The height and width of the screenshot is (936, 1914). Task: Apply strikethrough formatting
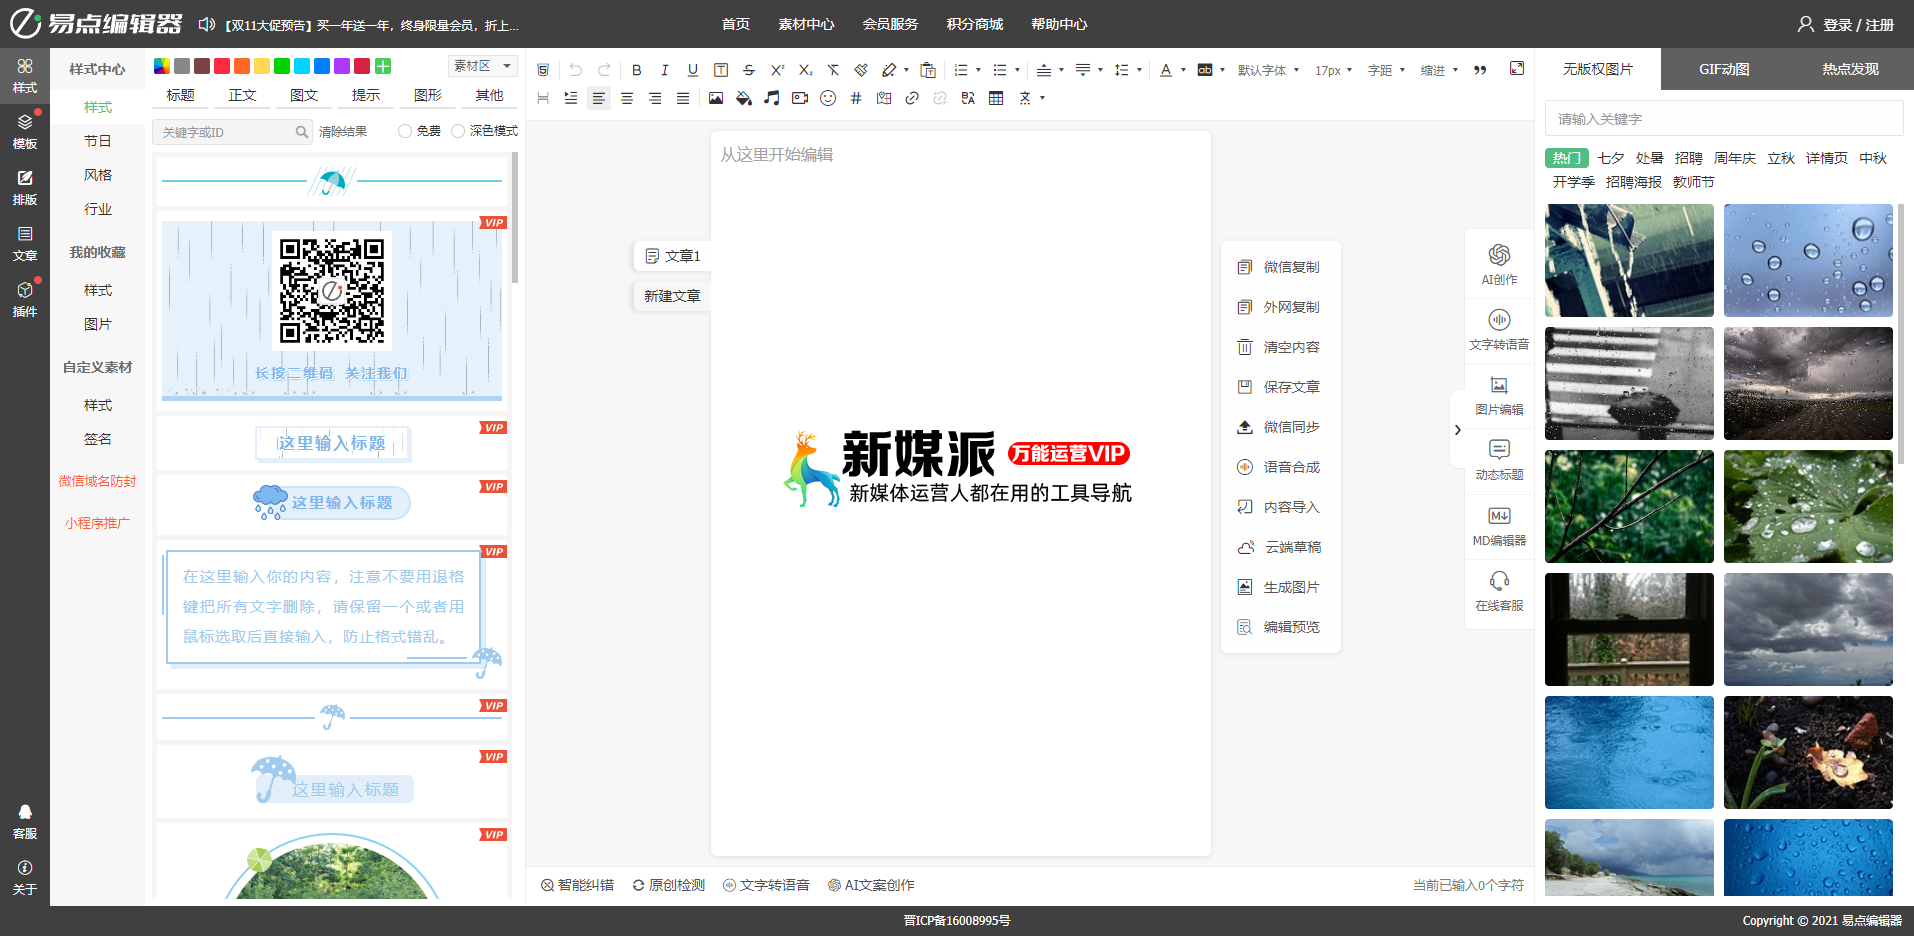pyautogui.click(x=749, y=70)
